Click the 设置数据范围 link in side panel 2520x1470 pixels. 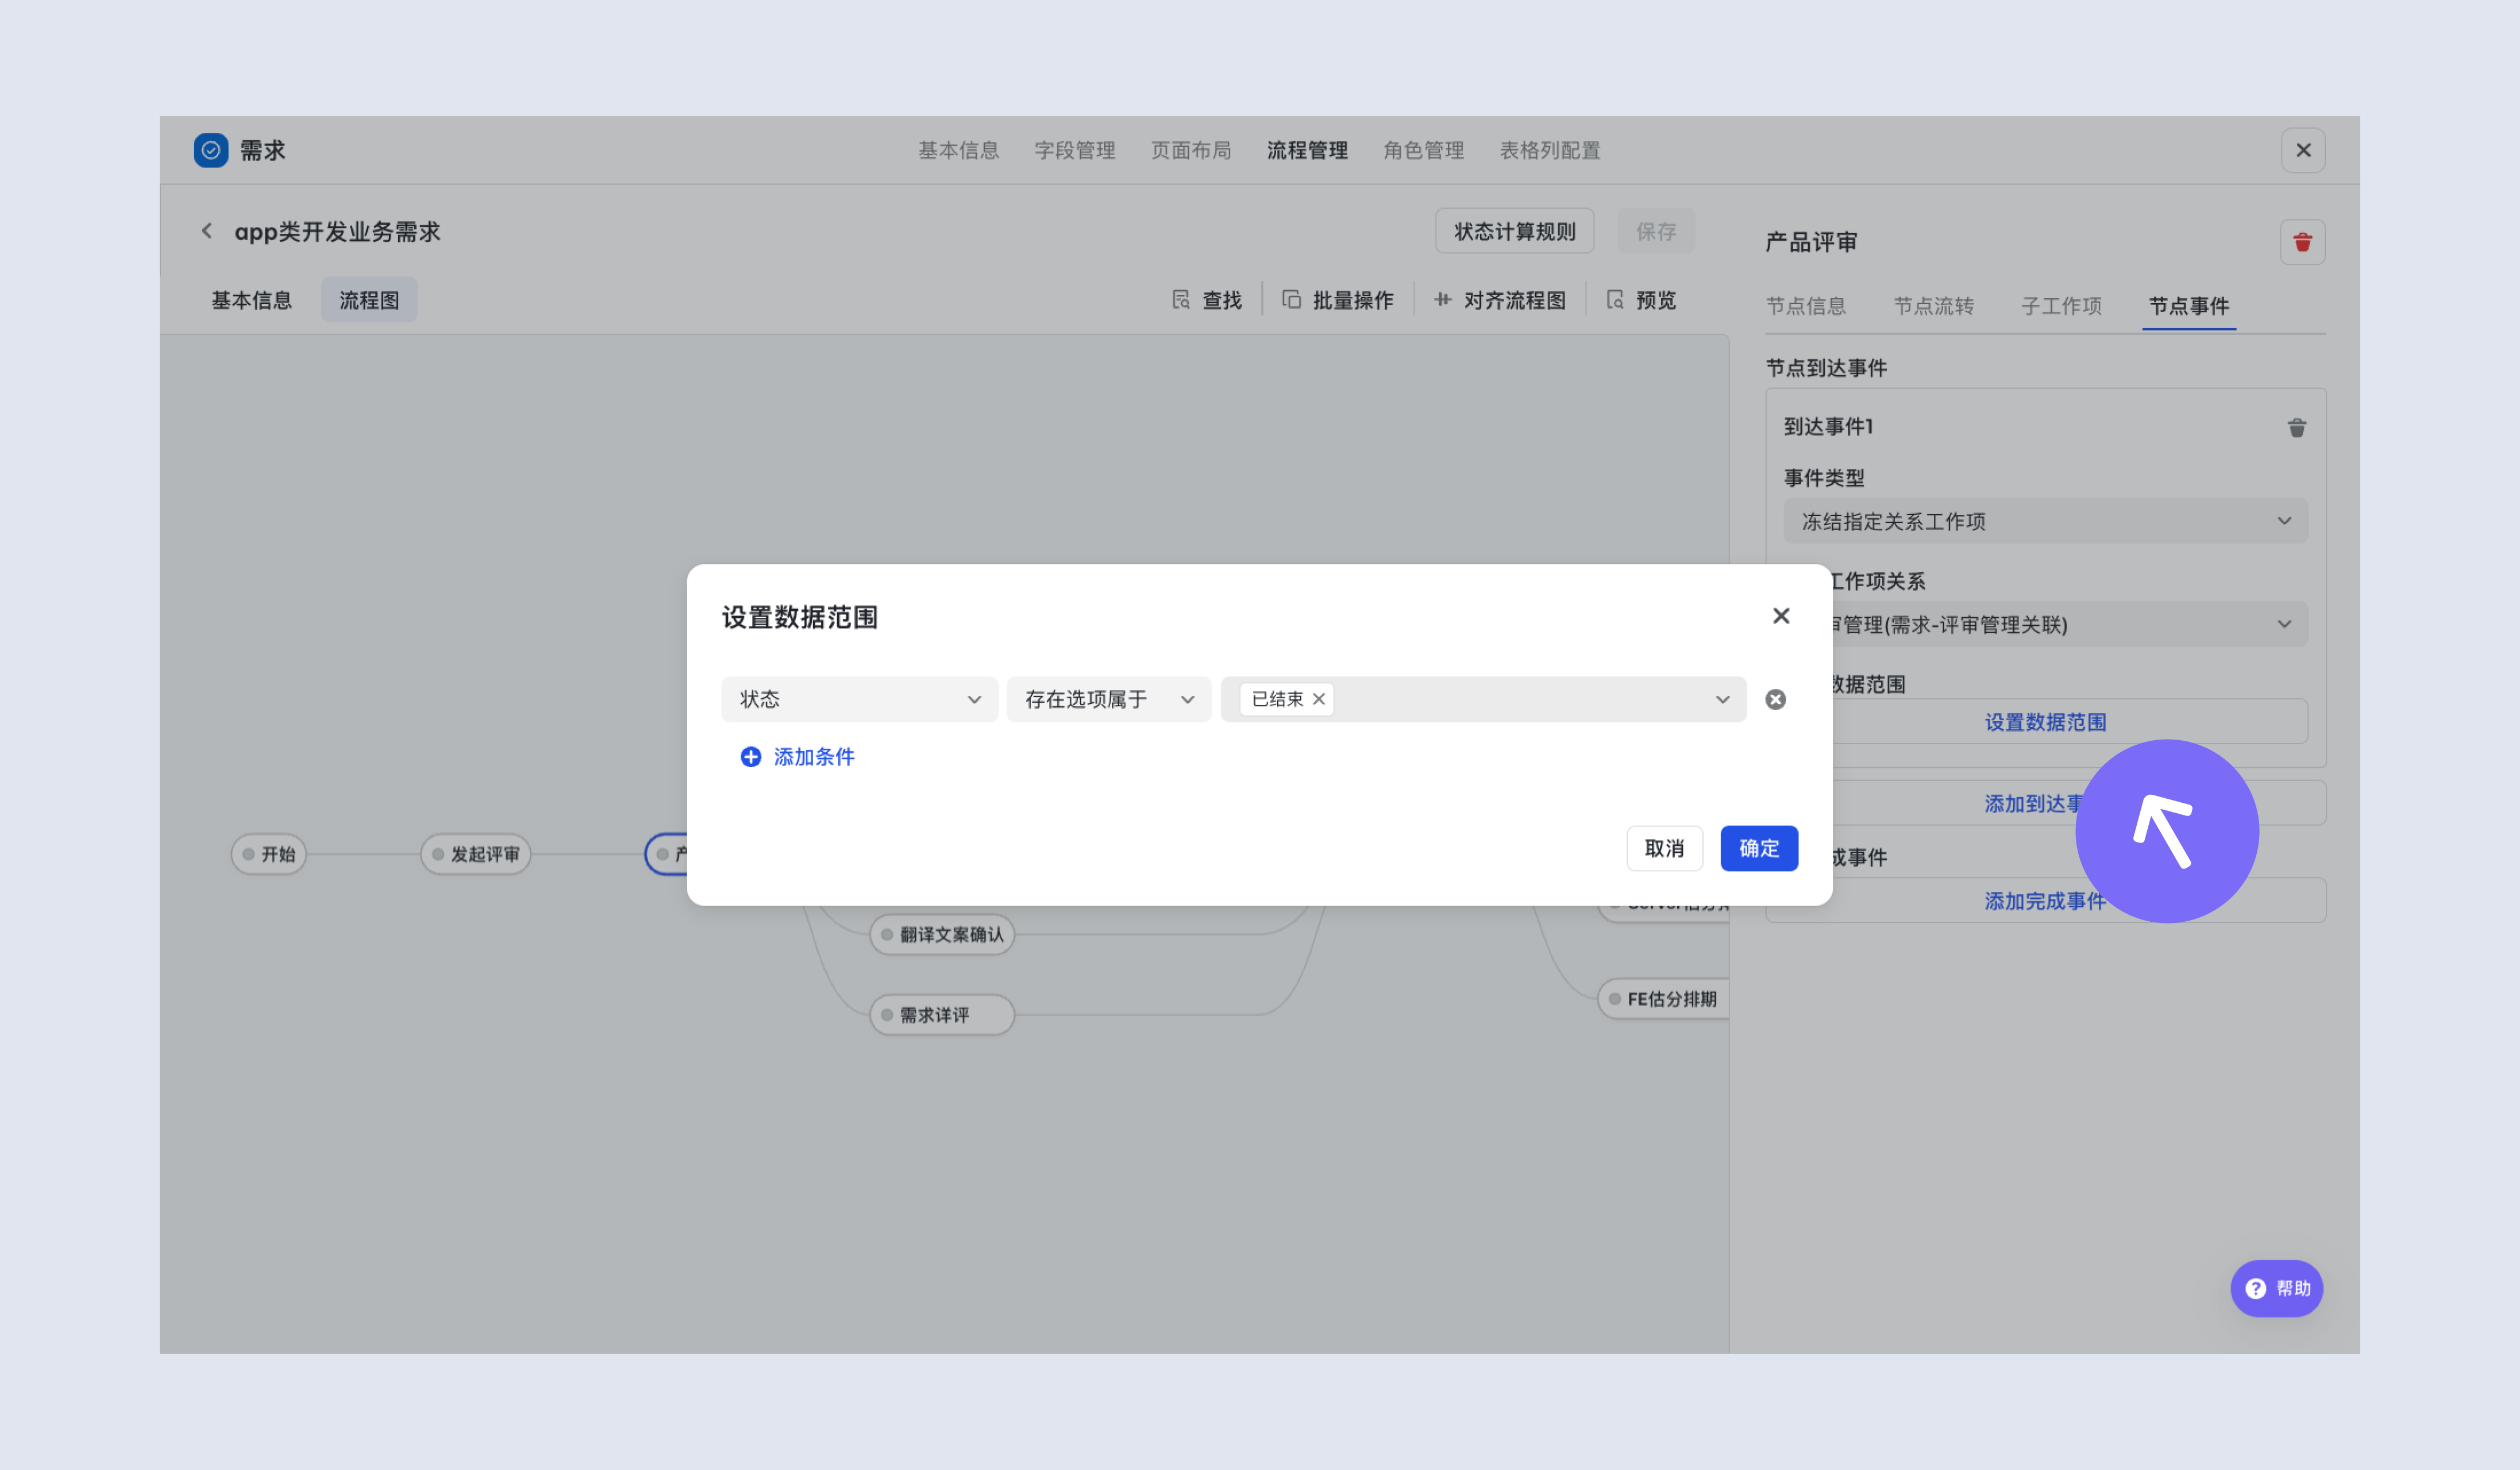click(x=2045, y=722)
